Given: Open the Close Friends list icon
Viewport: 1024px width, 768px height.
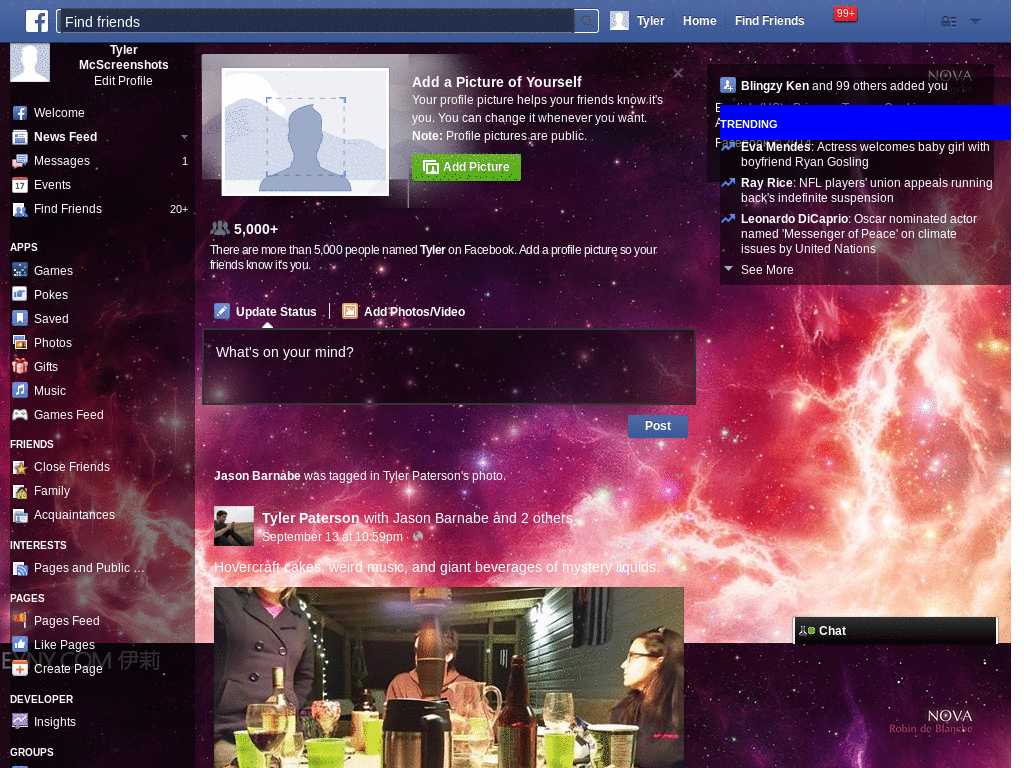Looking at the screenshot, I should click(20, 467).
